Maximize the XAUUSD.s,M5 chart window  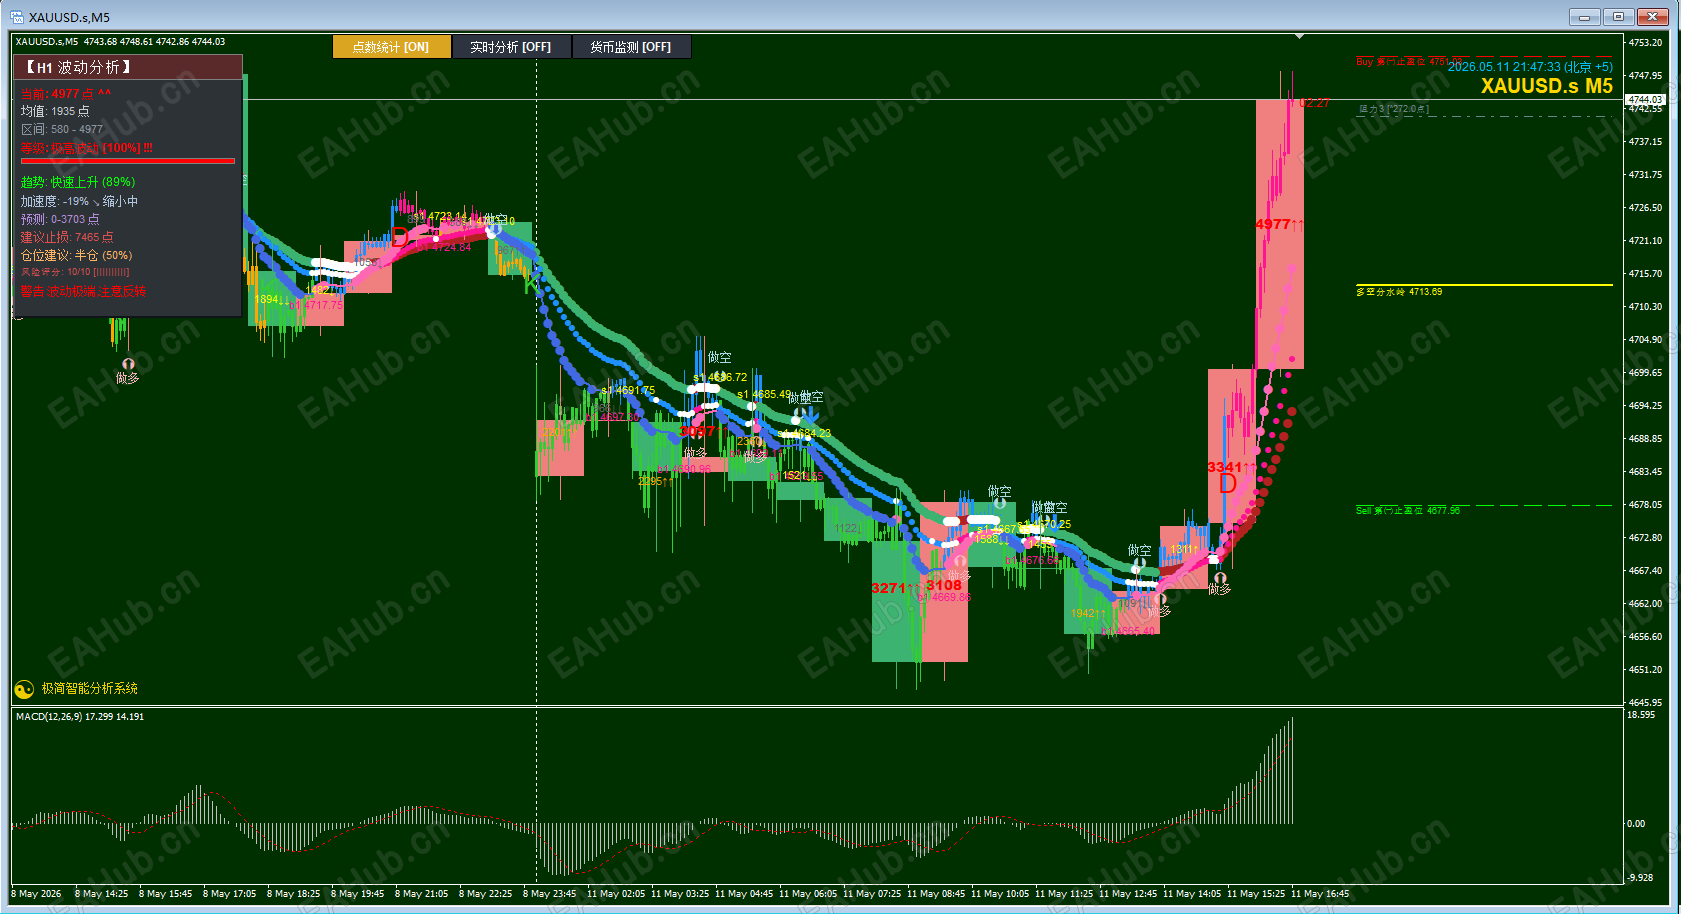[1618, 17]
